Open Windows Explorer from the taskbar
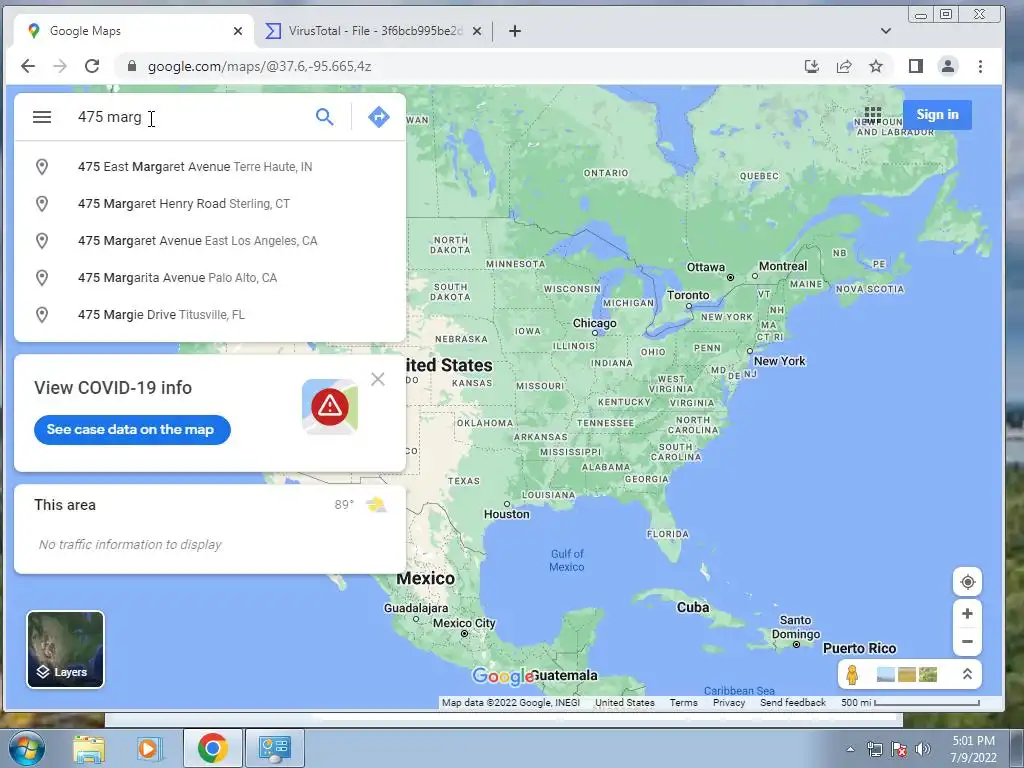Viewport: 1024px width, 768px height. (89, 748)
